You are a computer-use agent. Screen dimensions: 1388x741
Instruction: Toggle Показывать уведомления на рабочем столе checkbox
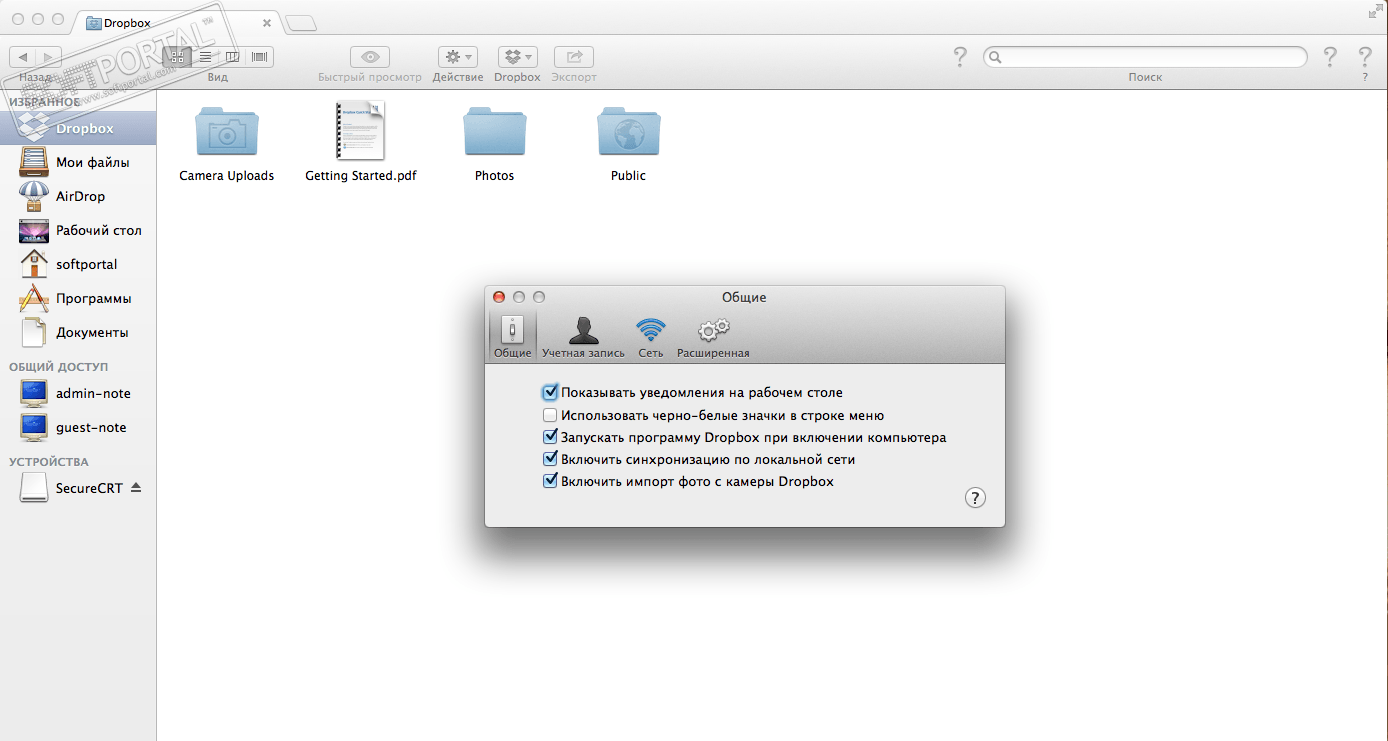pyautogui.click(x=550, y=393)
